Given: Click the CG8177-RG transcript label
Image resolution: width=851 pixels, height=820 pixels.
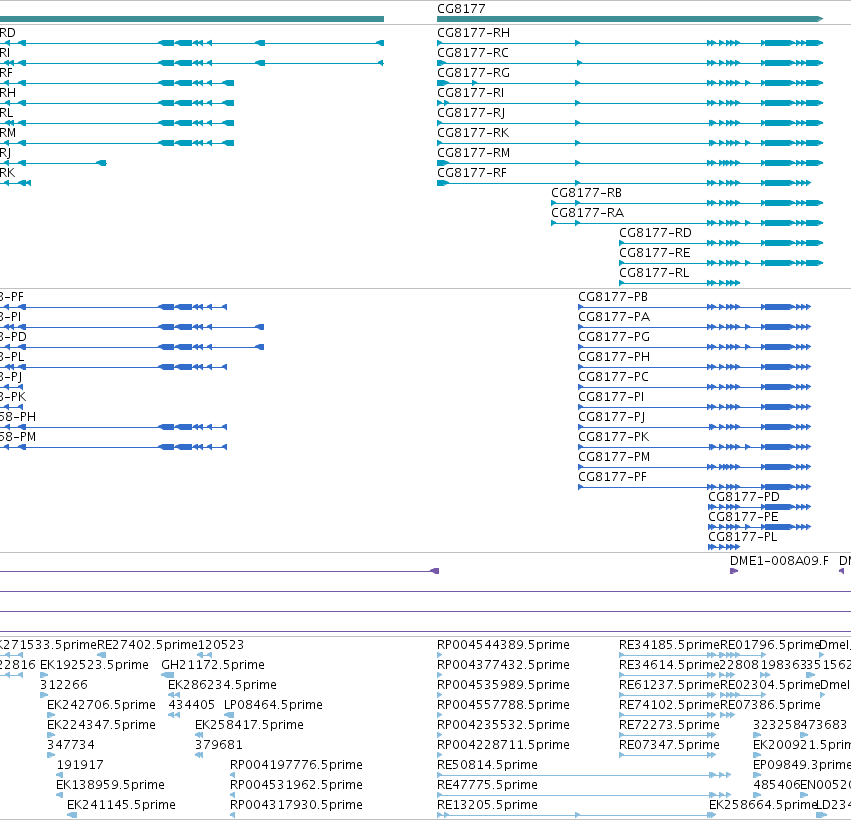Looking at the screenshot, I should (x=473, y=73).
